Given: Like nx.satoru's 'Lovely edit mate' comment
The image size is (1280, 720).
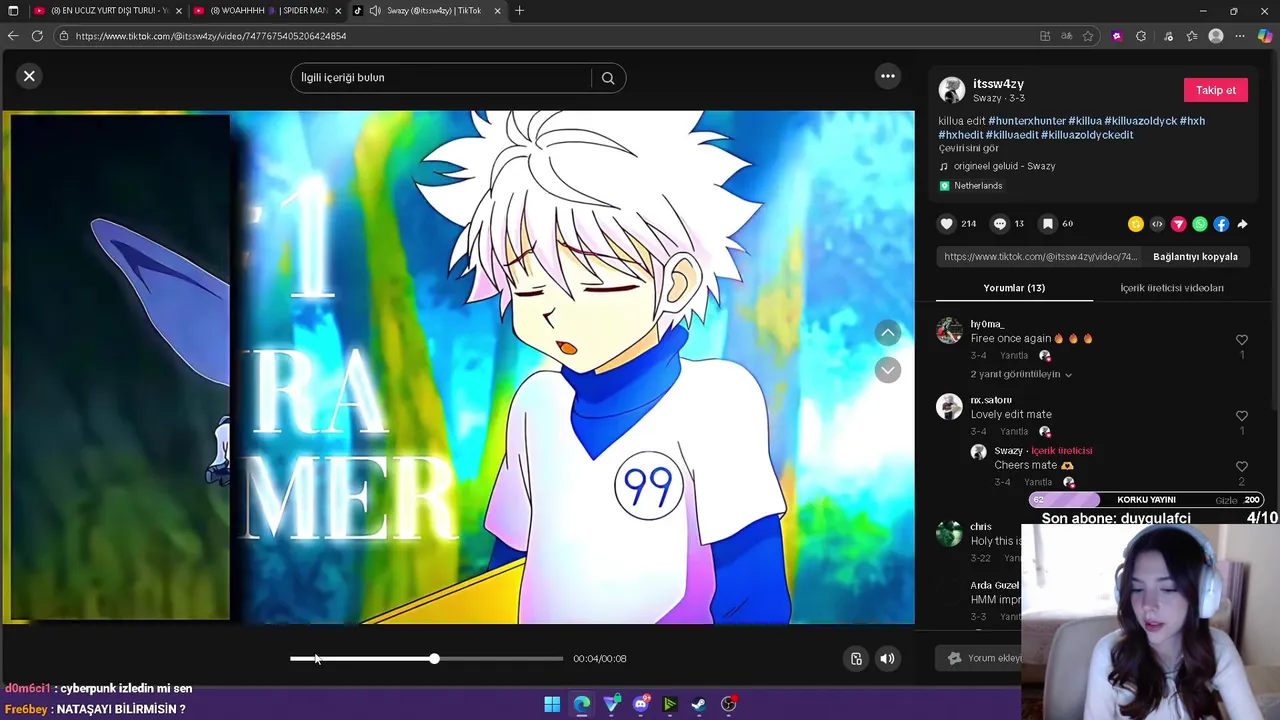Looking at the screenshot, I should [1242, 416].
